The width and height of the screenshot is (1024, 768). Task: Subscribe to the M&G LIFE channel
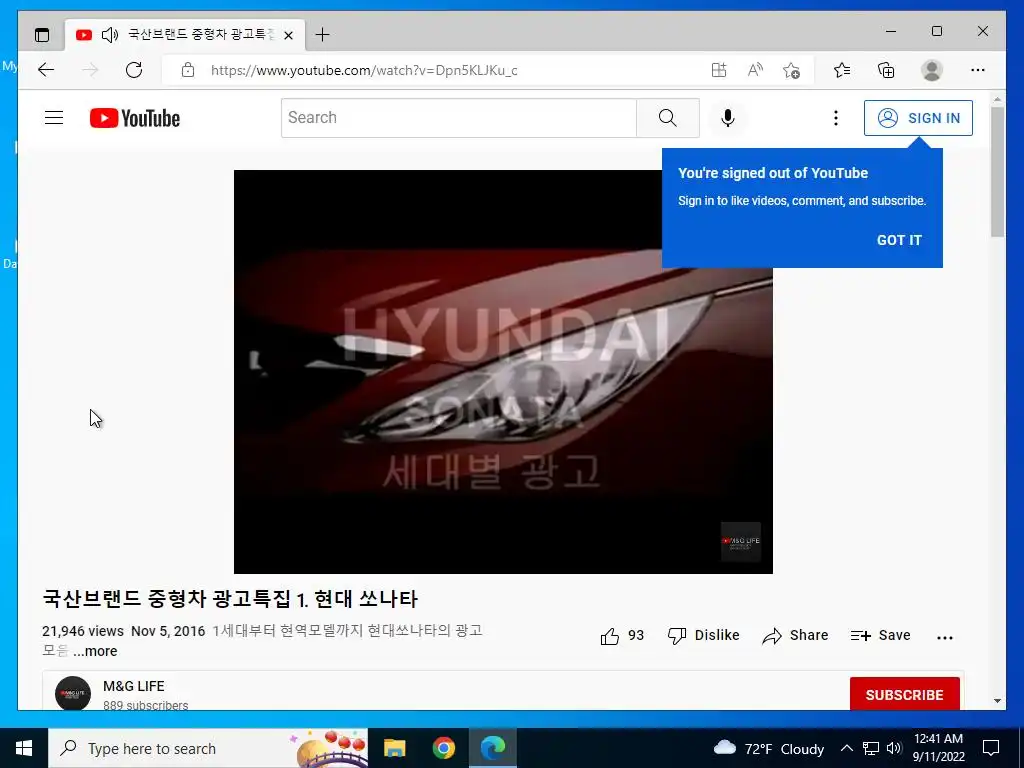tap(904, 694)
